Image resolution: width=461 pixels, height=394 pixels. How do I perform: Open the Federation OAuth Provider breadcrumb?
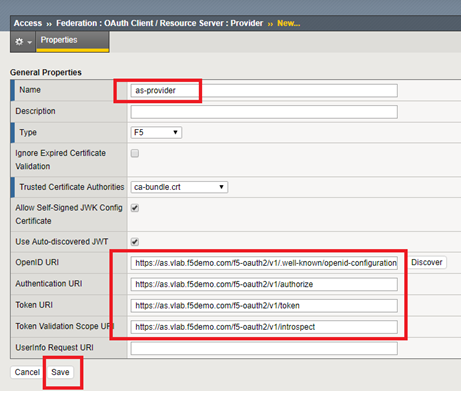(x=159, y=23)
